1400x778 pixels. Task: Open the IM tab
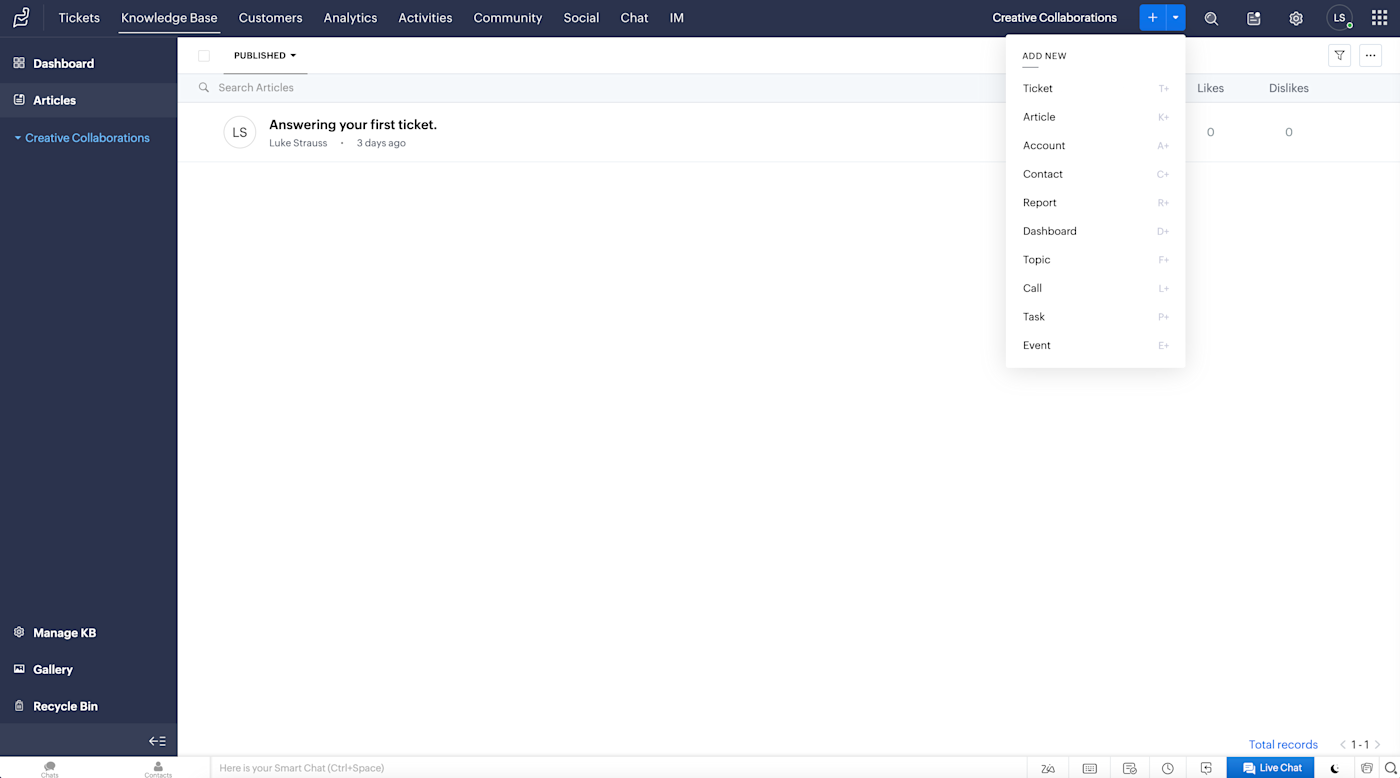(x=677, y=18)
